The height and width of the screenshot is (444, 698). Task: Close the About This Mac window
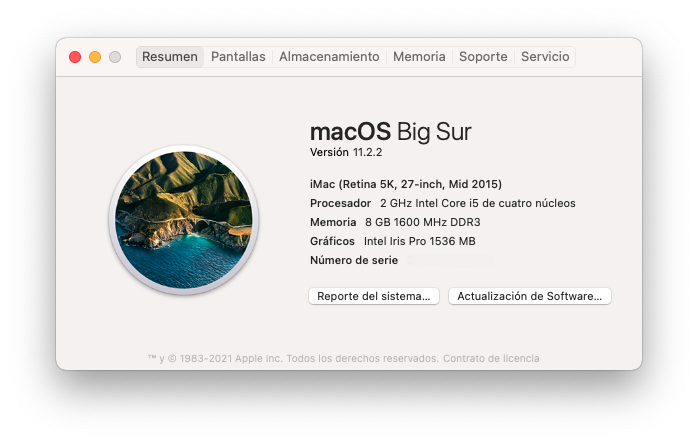click(x=75, y=57)
